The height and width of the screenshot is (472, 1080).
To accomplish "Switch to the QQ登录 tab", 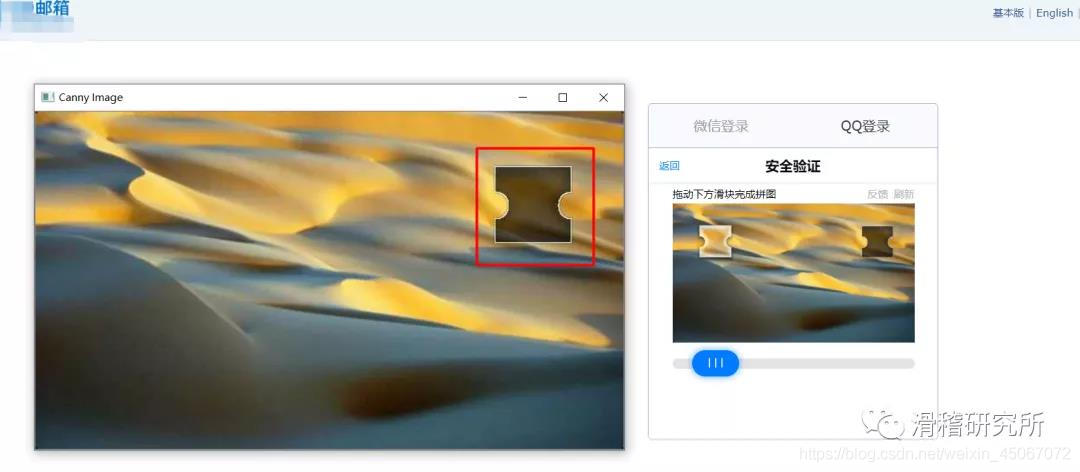I will 865,126.
